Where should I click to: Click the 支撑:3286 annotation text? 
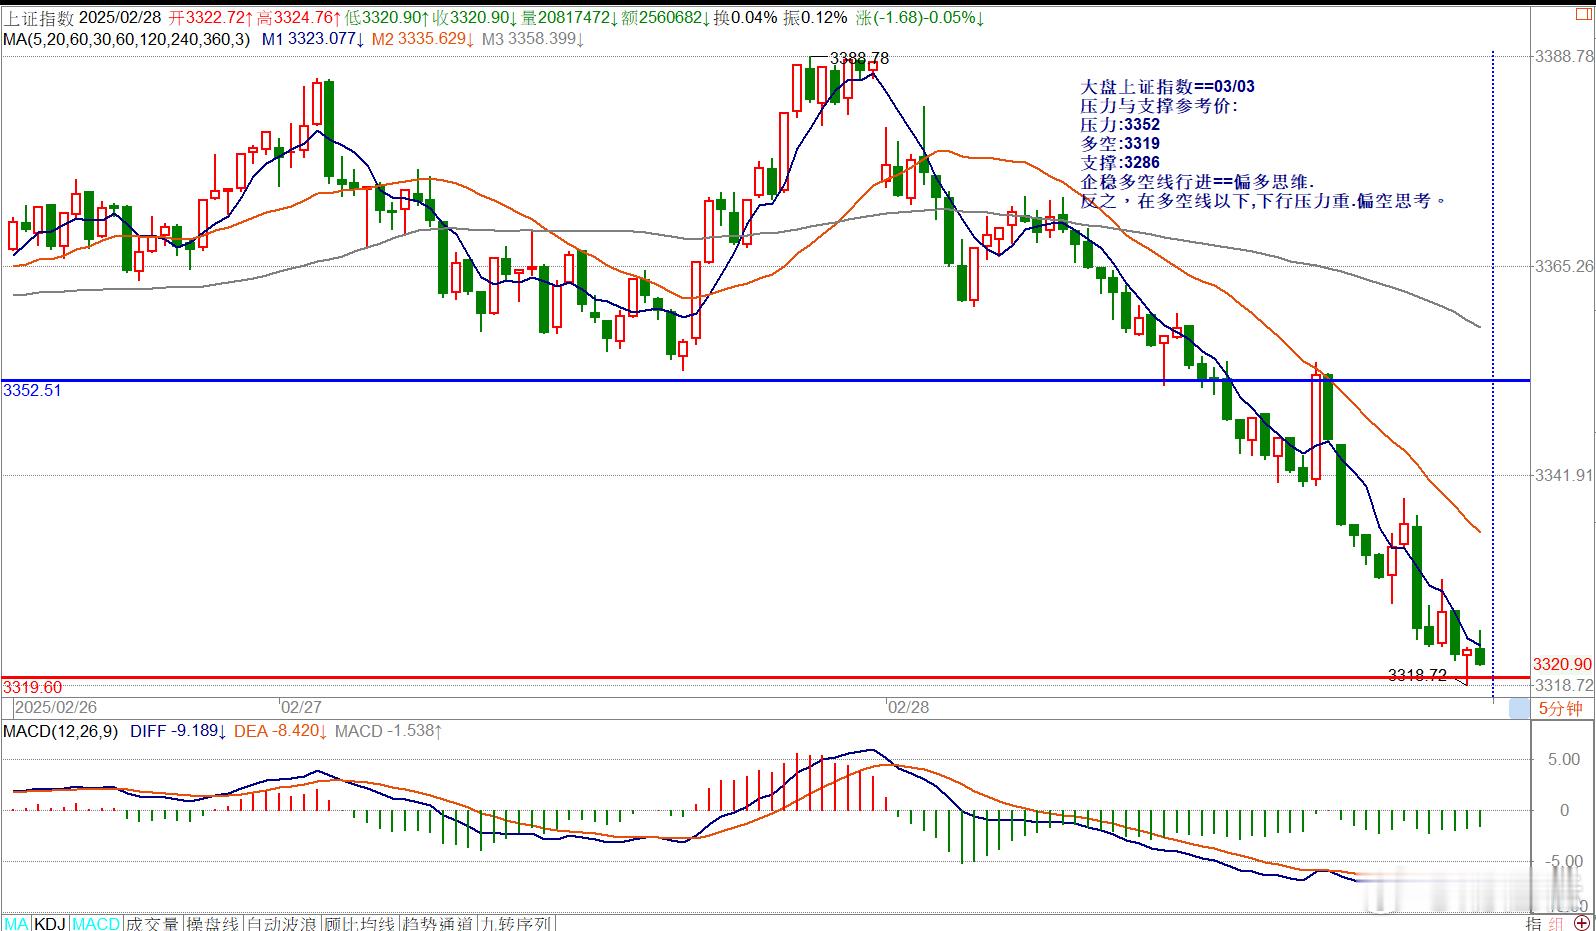tap(1120, 163)
